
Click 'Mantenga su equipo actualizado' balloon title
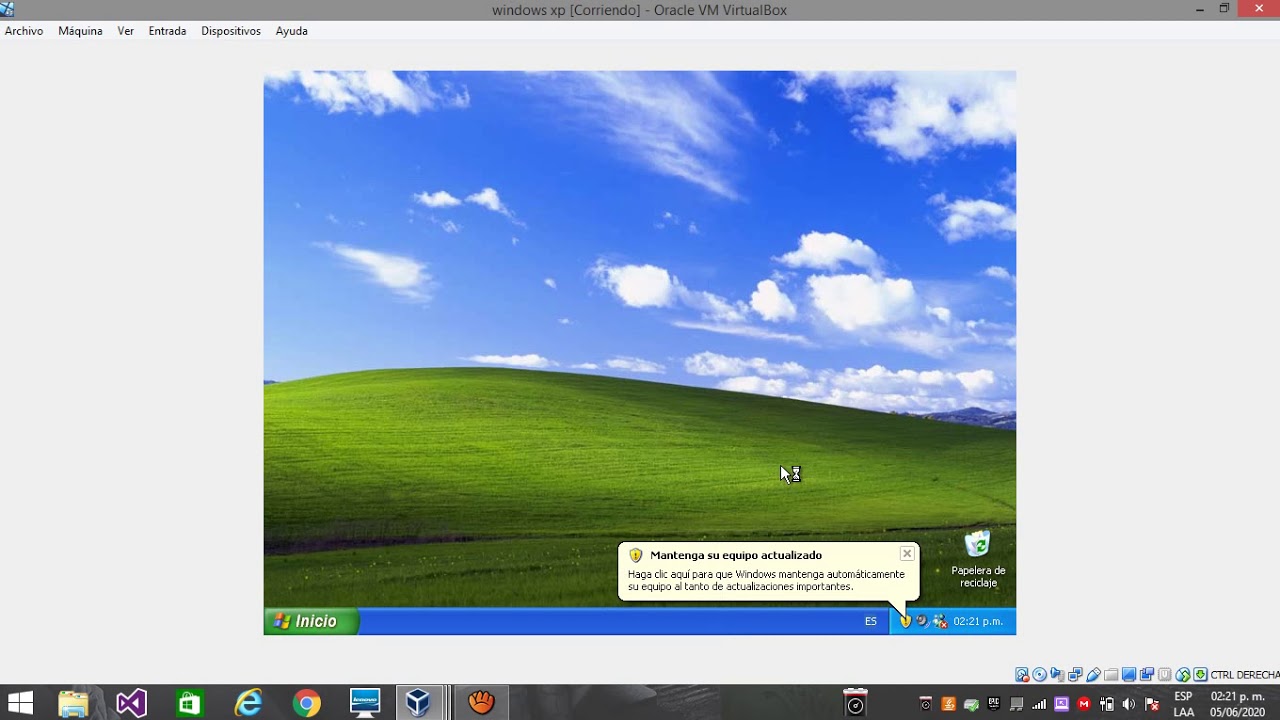point(736,555)
